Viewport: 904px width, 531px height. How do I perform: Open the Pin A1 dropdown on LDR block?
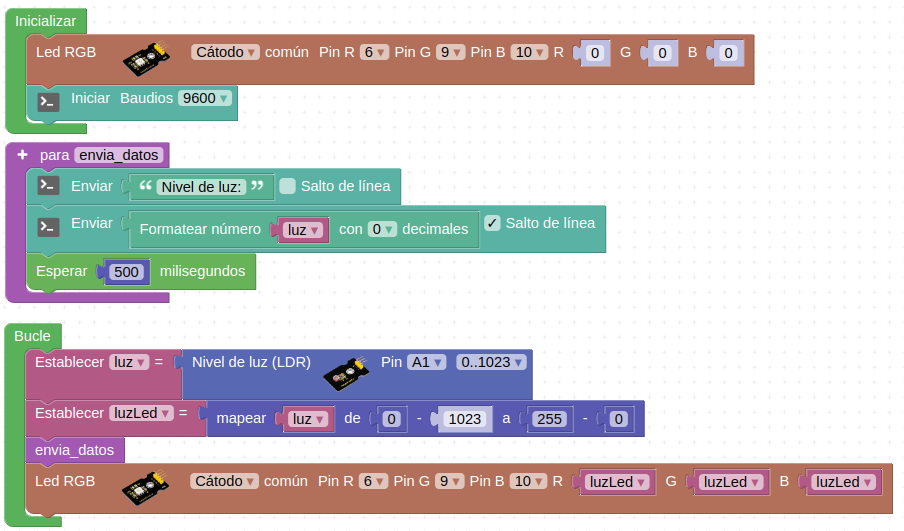point(426,362)
